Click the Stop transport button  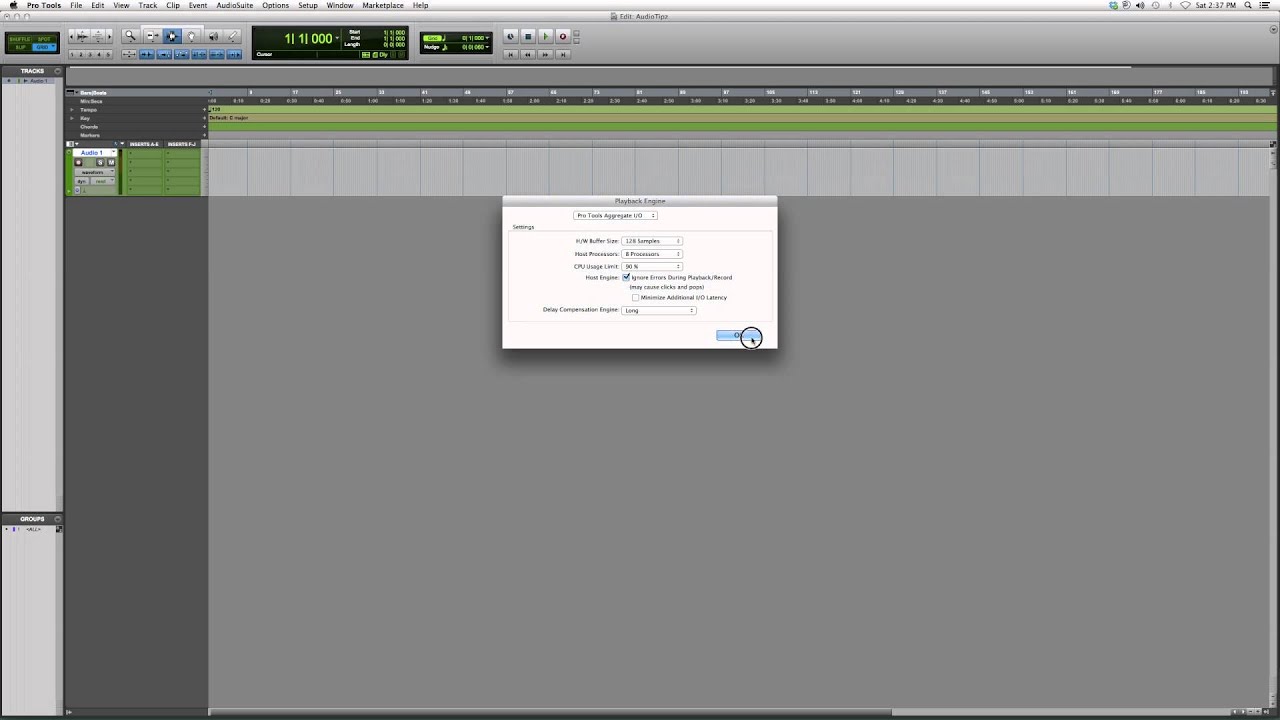pos(528,36)
